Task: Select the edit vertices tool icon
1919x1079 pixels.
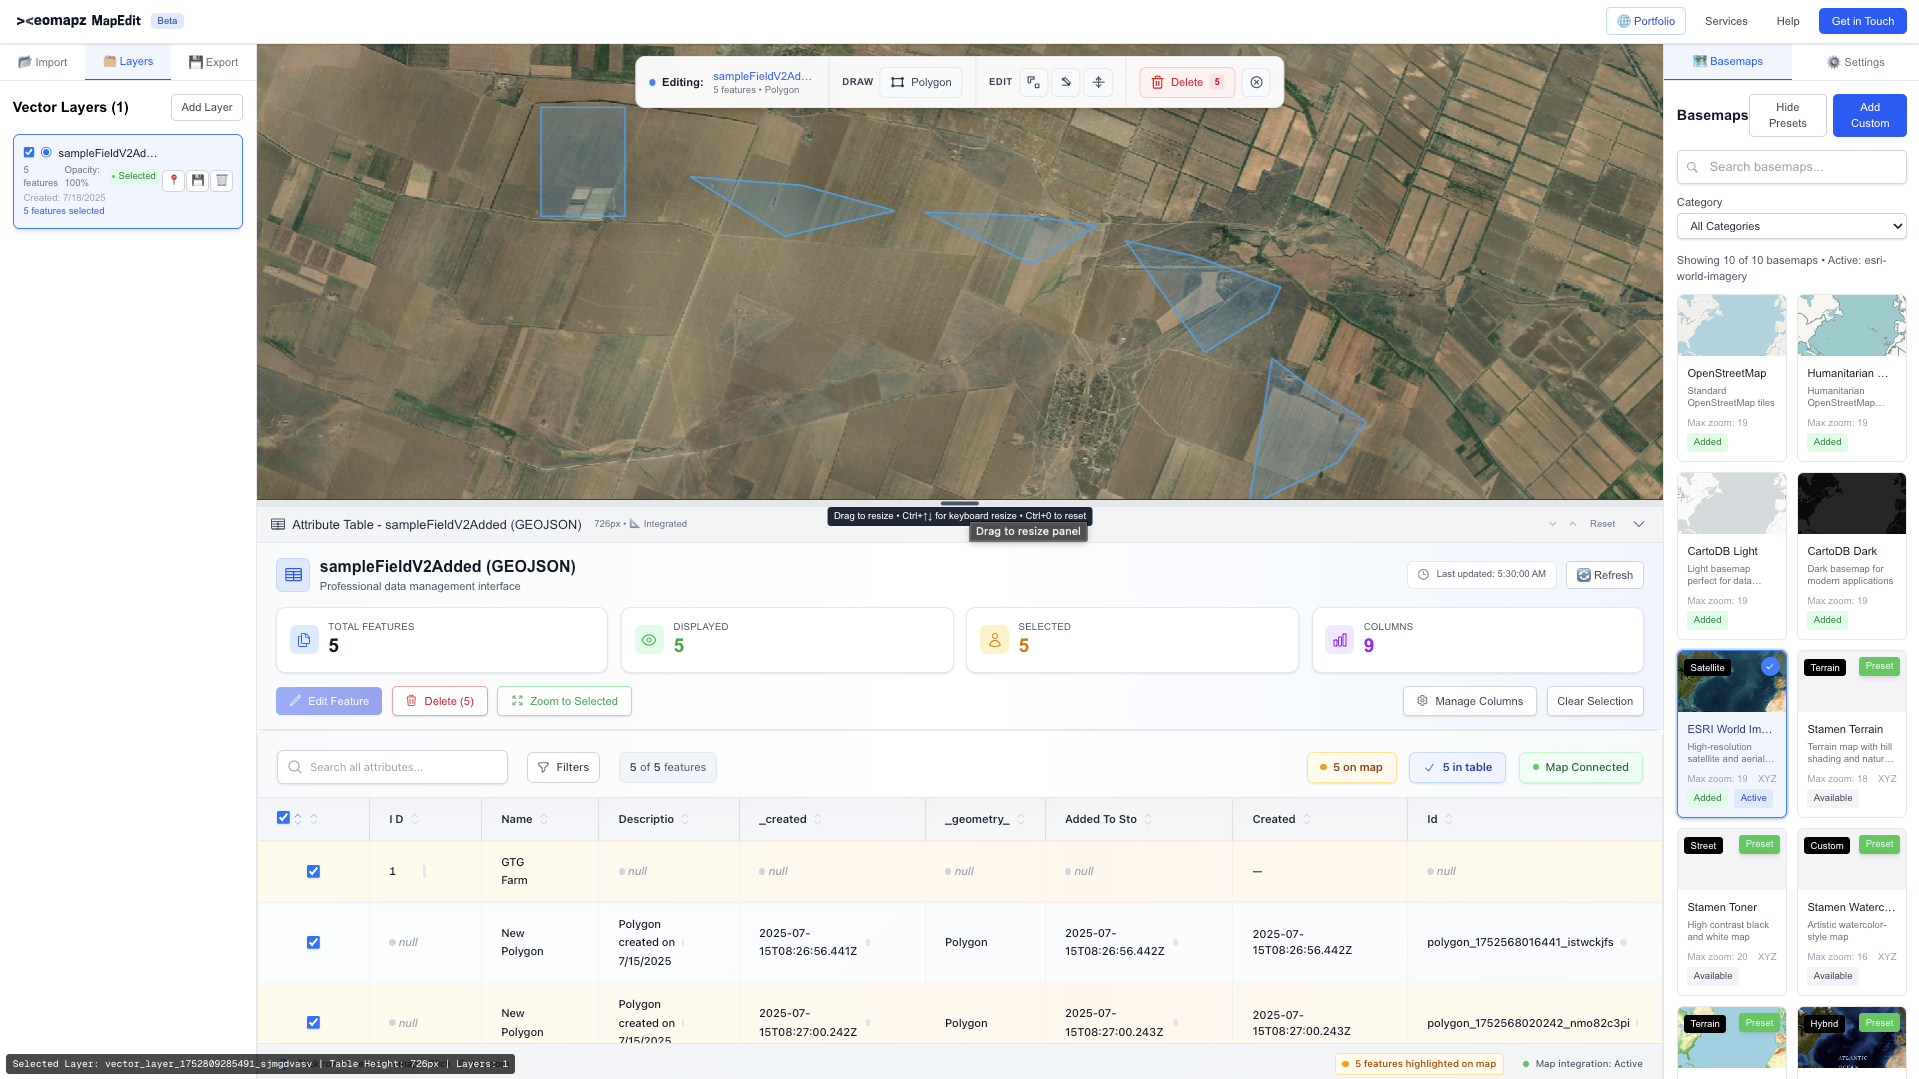Action: 1034,82
